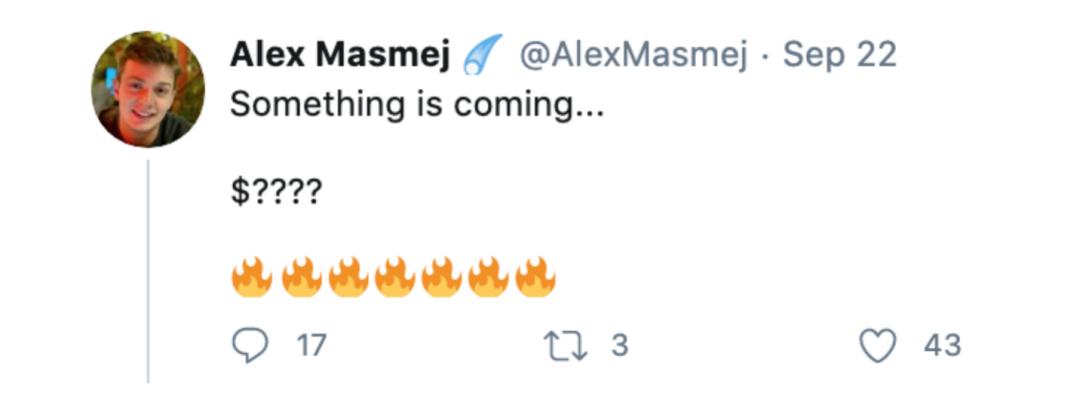Viewport: 1080px width, 409px height.
Task: Click the sixth fire emoji in the row
Action: pyautogui.click(x=488, y=277)
